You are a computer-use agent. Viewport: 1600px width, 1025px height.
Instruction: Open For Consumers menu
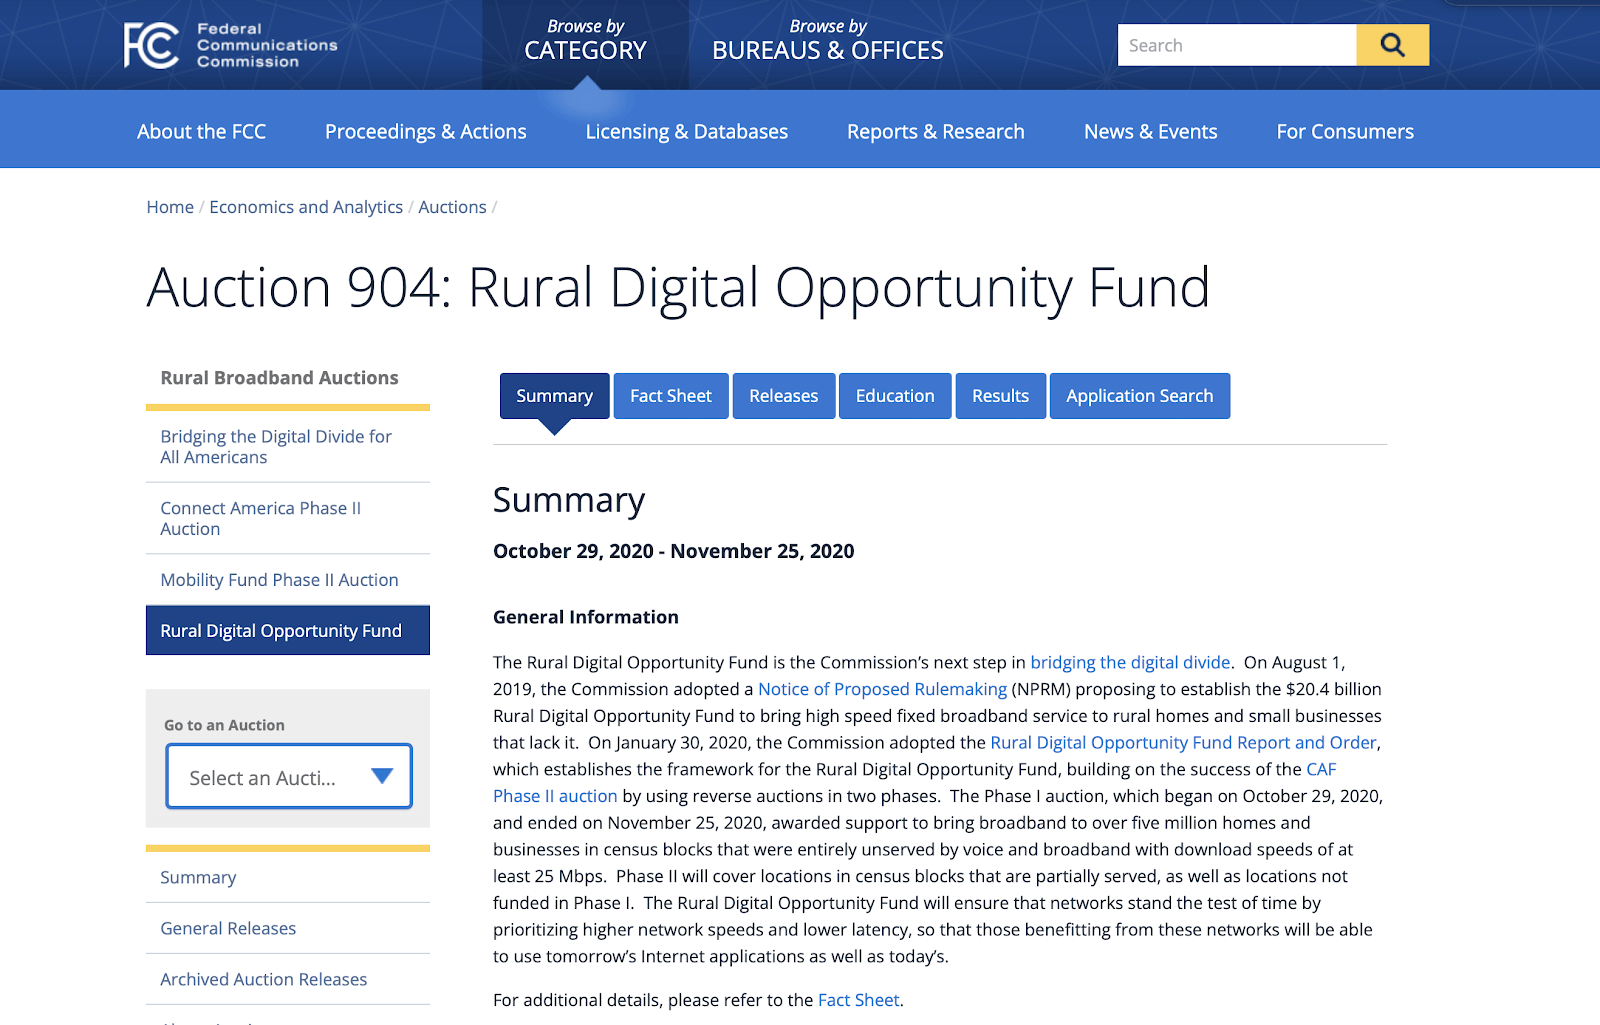1345,131
